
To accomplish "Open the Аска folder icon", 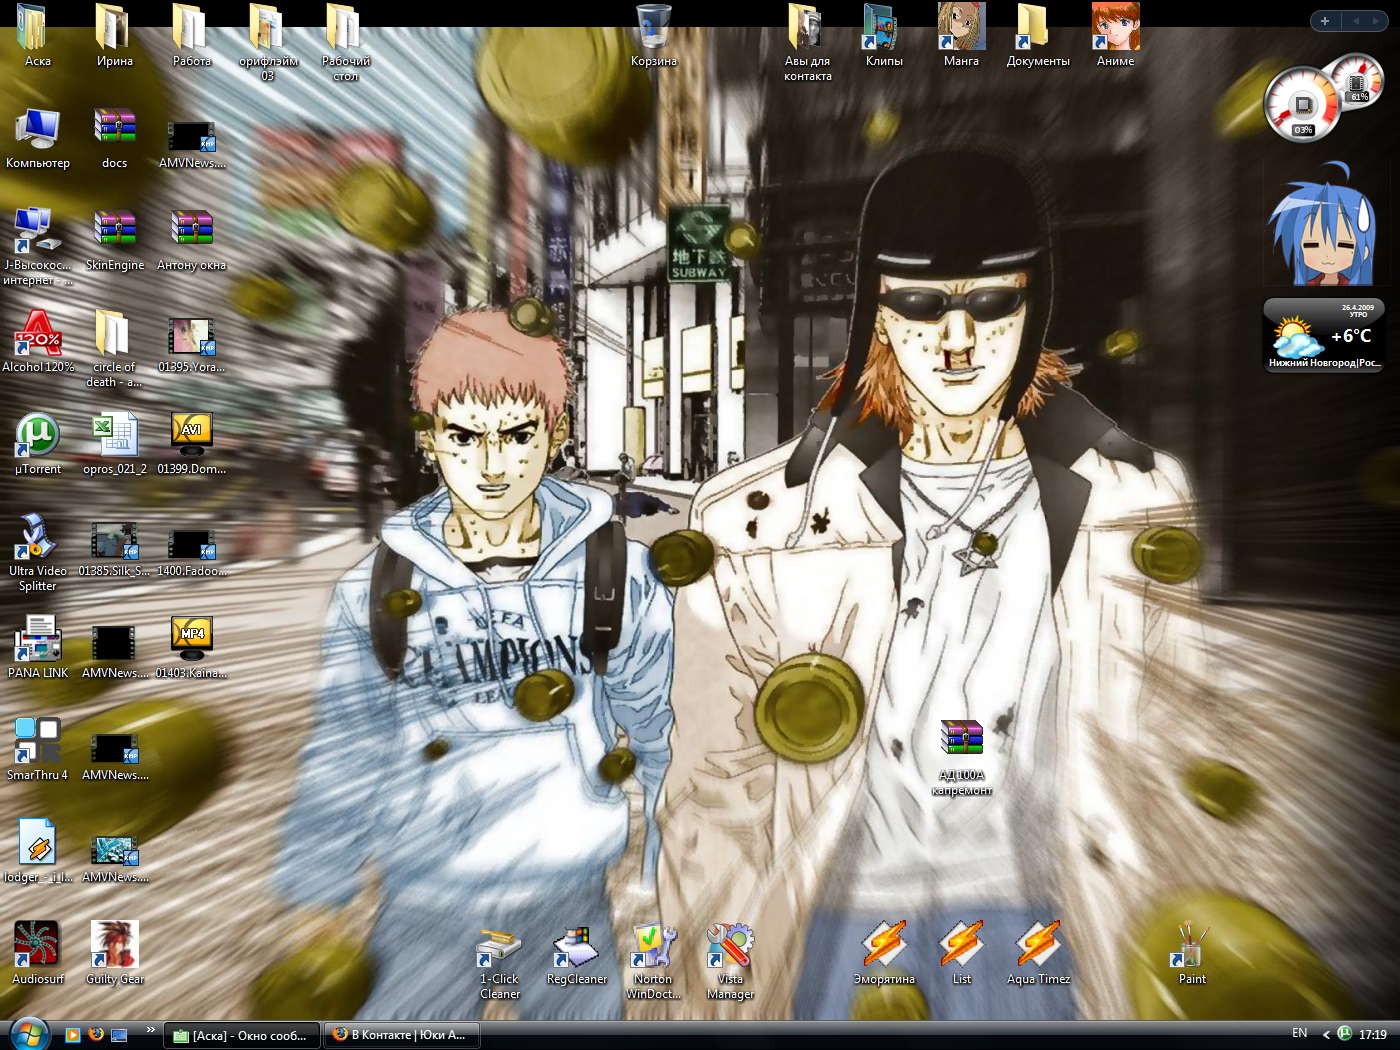I will (33, 28).
